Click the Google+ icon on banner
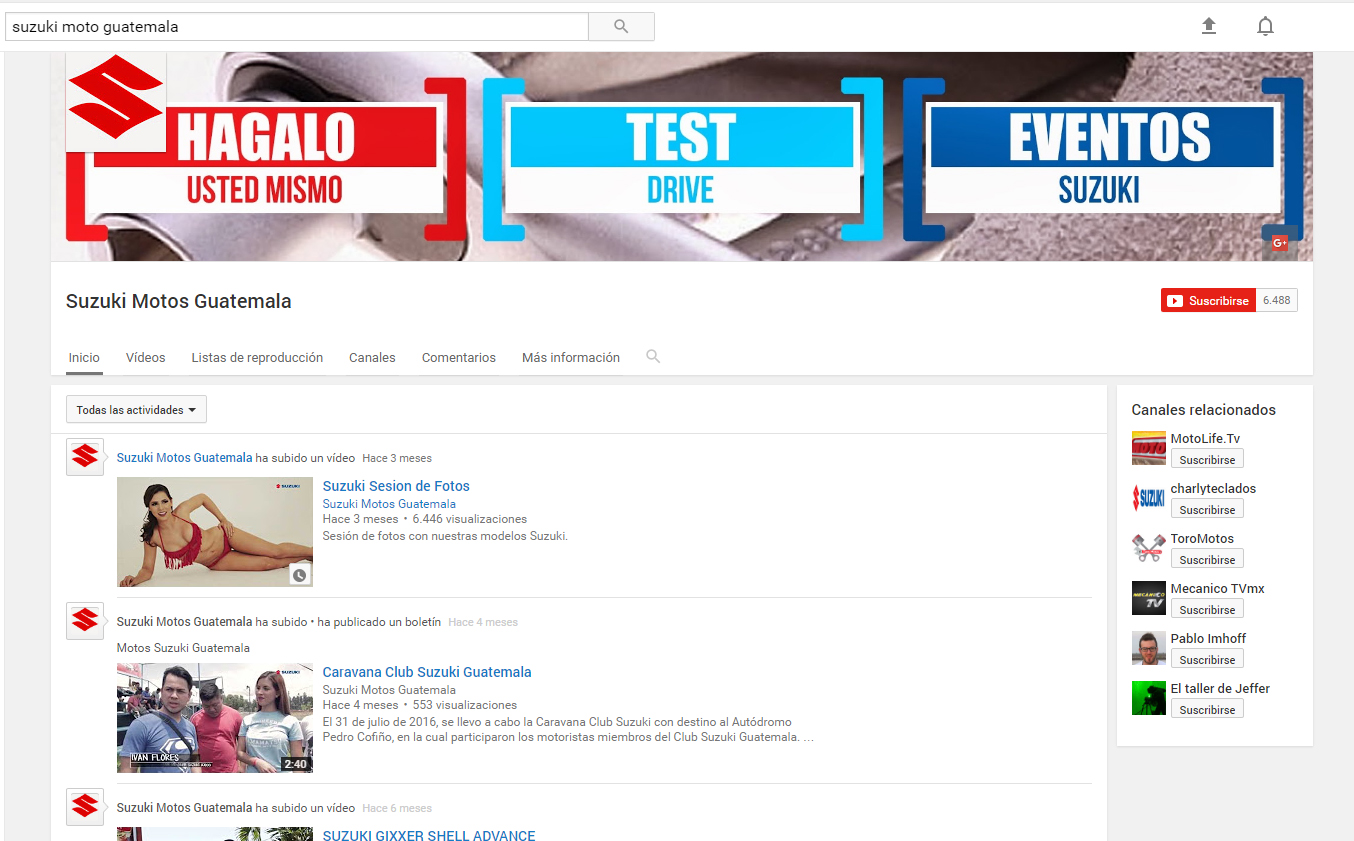 pyautogui.click(x=1279, y=243)
